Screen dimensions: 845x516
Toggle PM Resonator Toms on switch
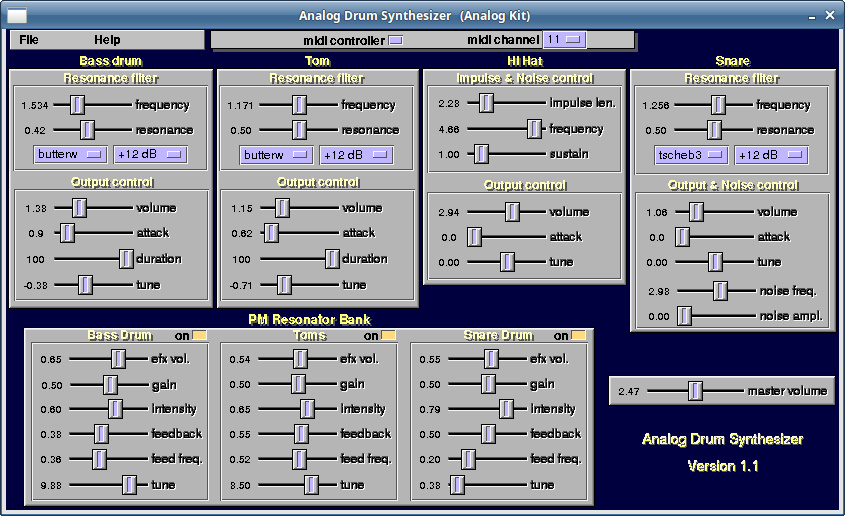388,336
